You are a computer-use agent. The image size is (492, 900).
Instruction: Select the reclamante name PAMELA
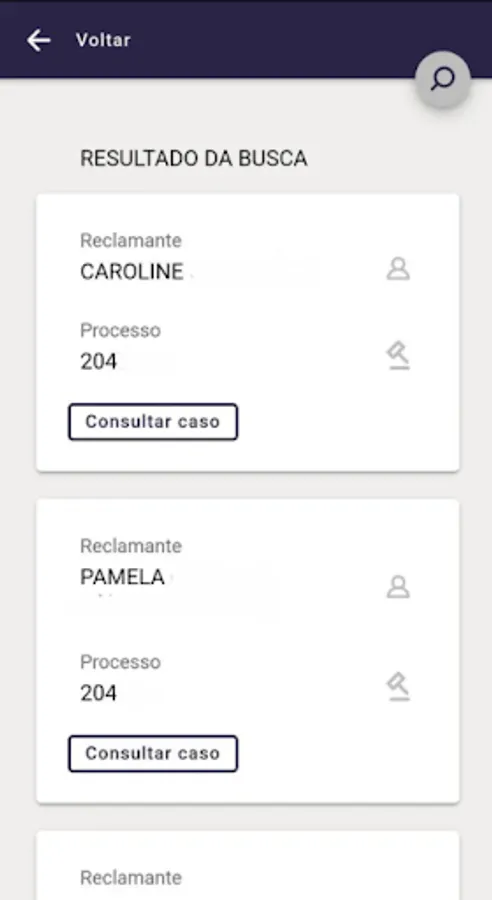pos(122,577)
